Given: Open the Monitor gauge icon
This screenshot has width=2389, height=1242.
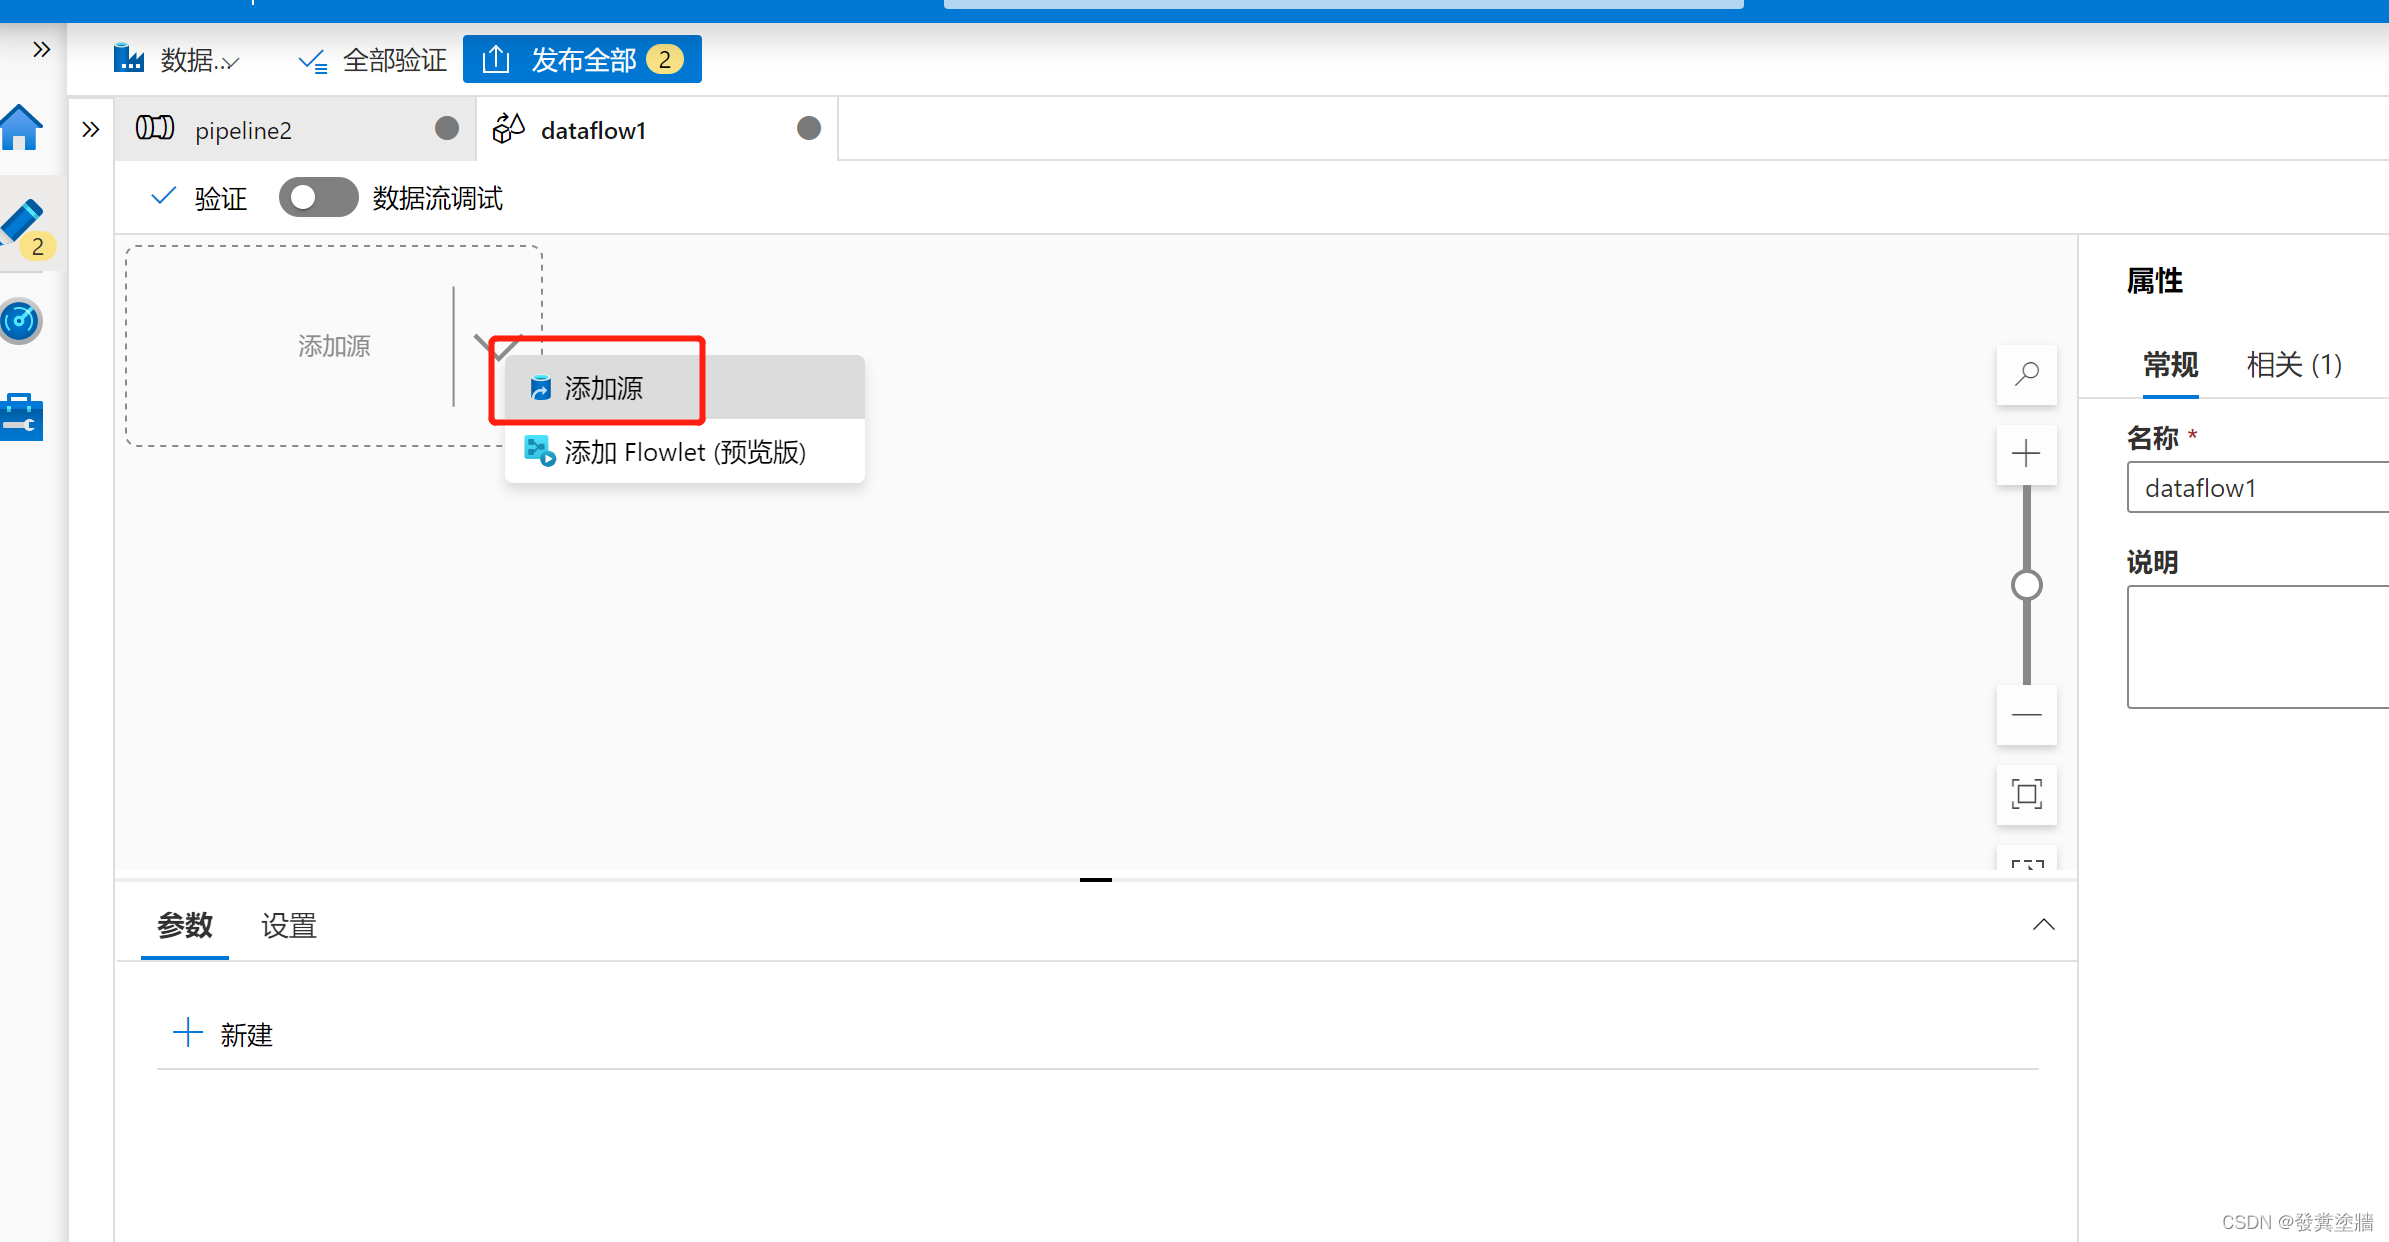Looking at the screenshot, I should [x=21, y=321].
